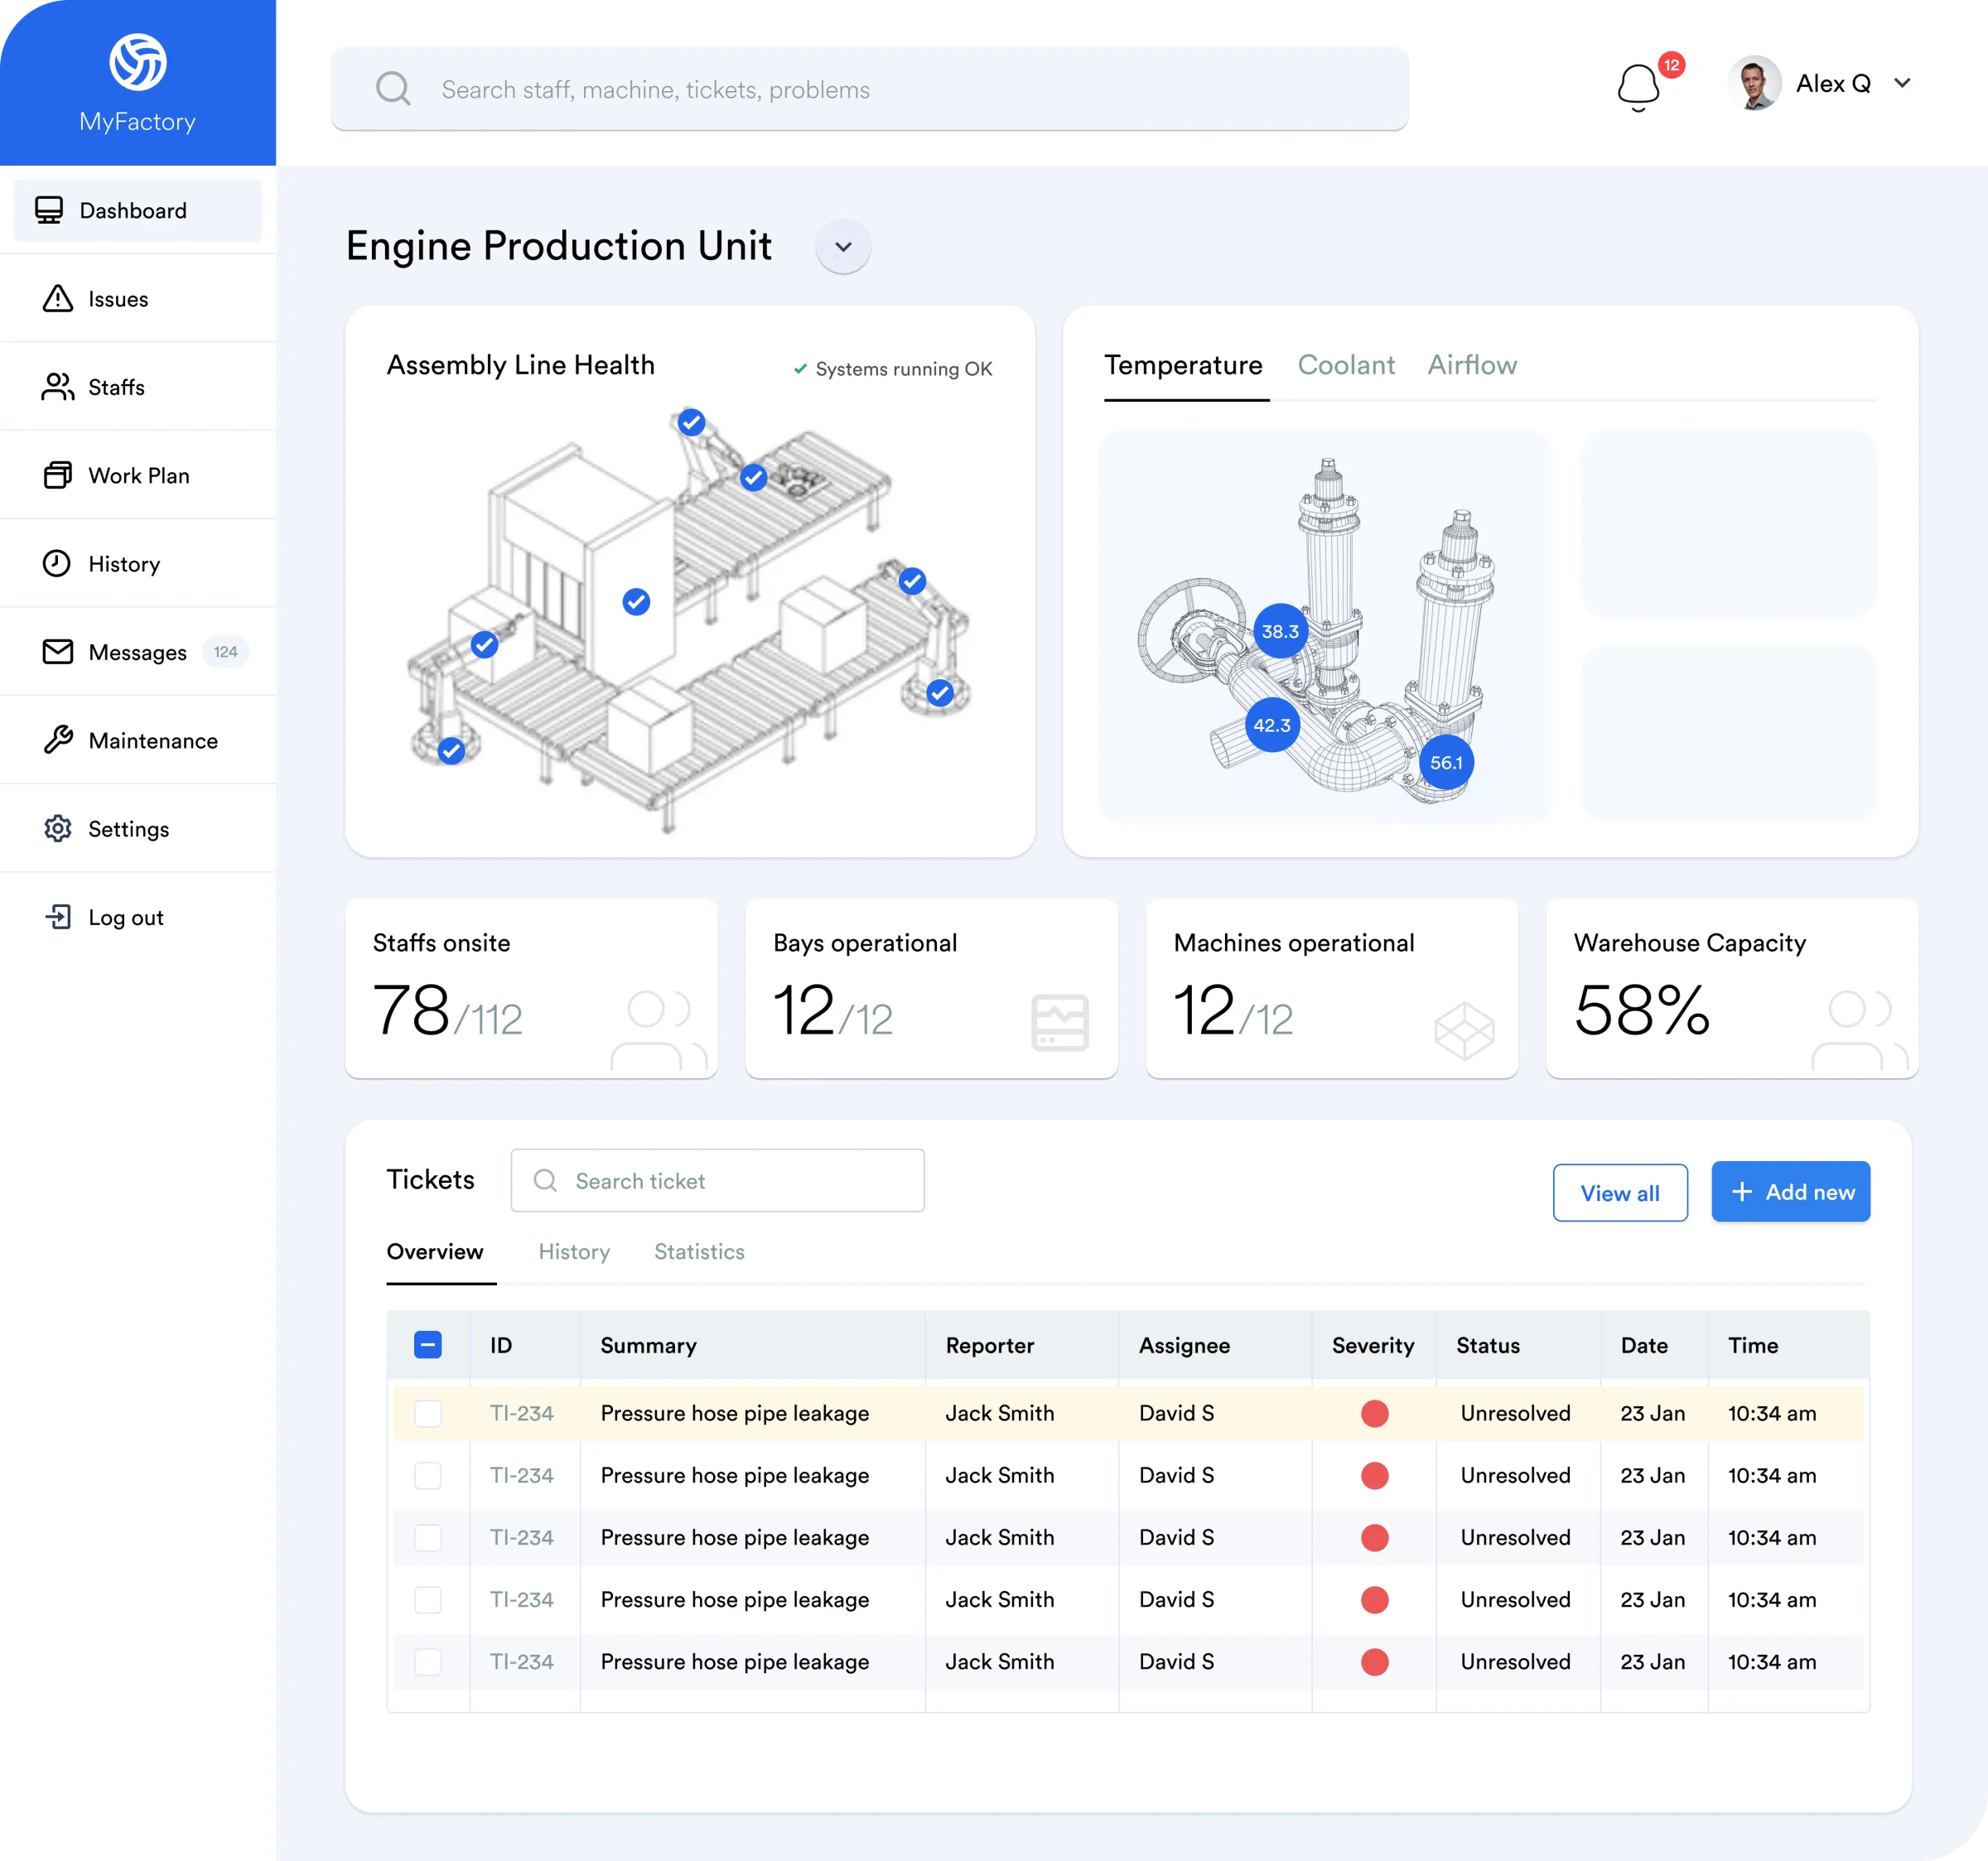The width and height of the screenshot is (1988, 1861).
Task: Click the Bays operational card icon
Action: (x=1060, y=1022)
